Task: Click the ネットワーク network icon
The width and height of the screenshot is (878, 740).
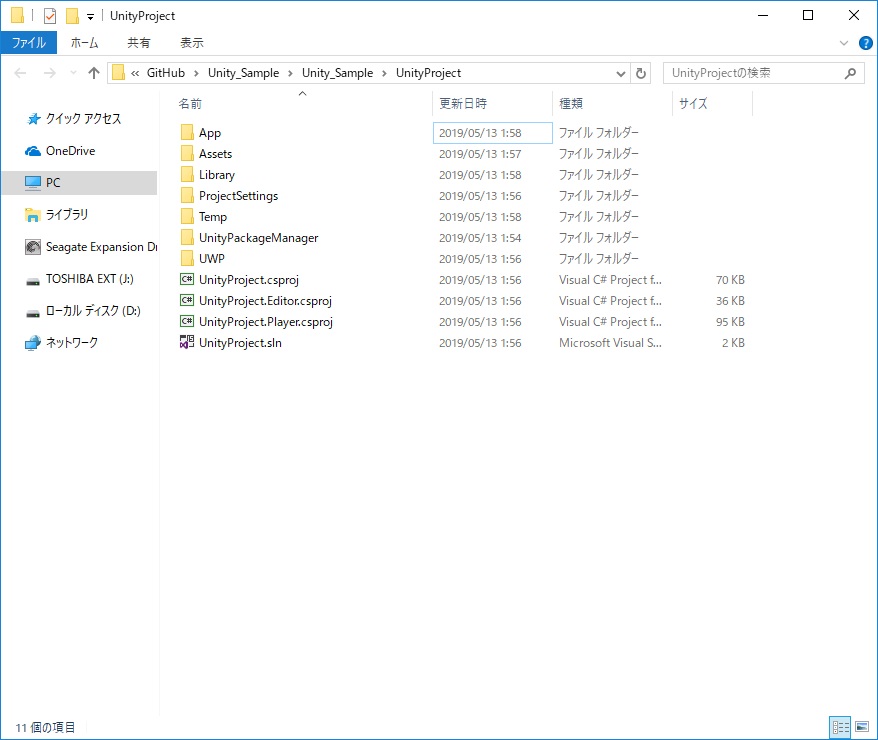Action: [33, 343]
